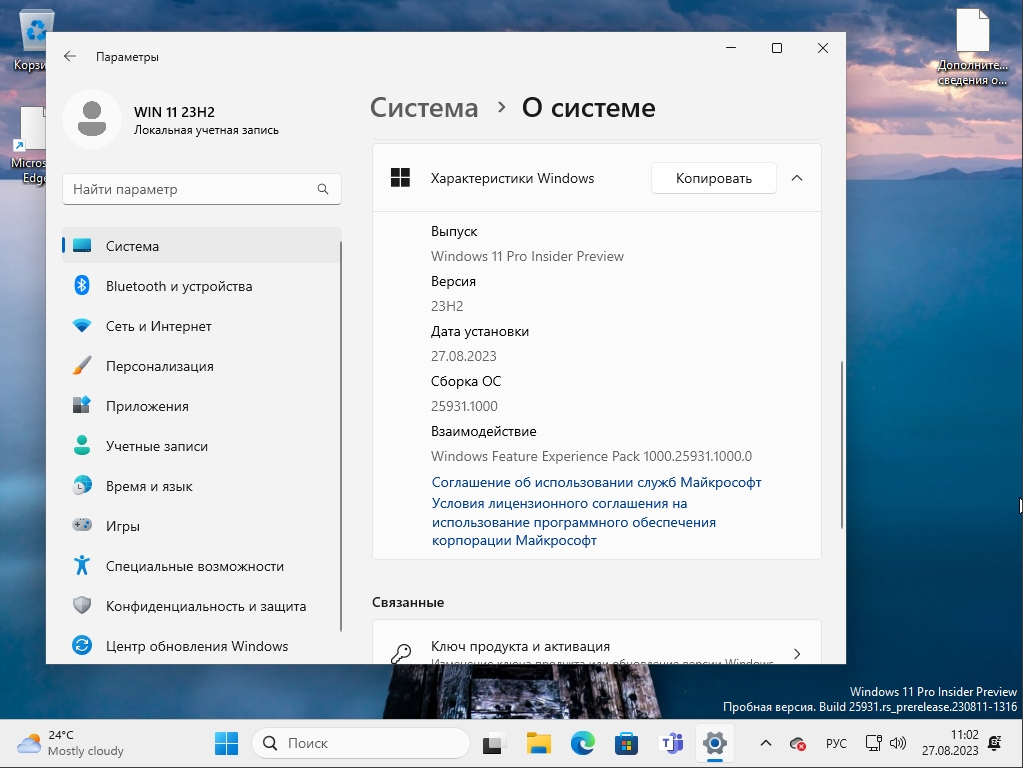Click the Взаимодействие label
The height and width of the screenshot is (768, 1023).
click(483, 431)
